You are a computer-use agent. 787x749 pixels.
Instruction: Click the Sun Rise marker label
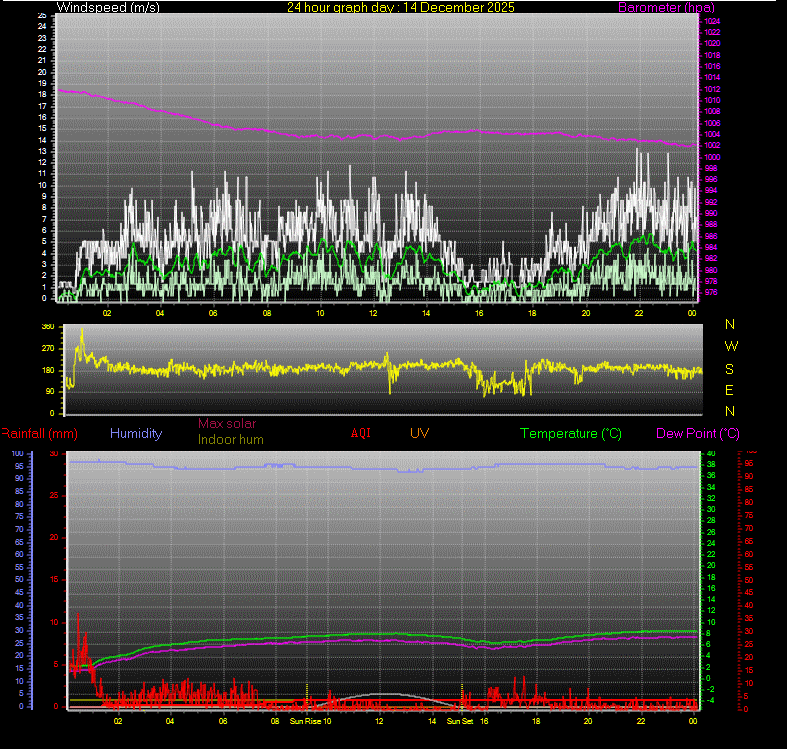305,721
